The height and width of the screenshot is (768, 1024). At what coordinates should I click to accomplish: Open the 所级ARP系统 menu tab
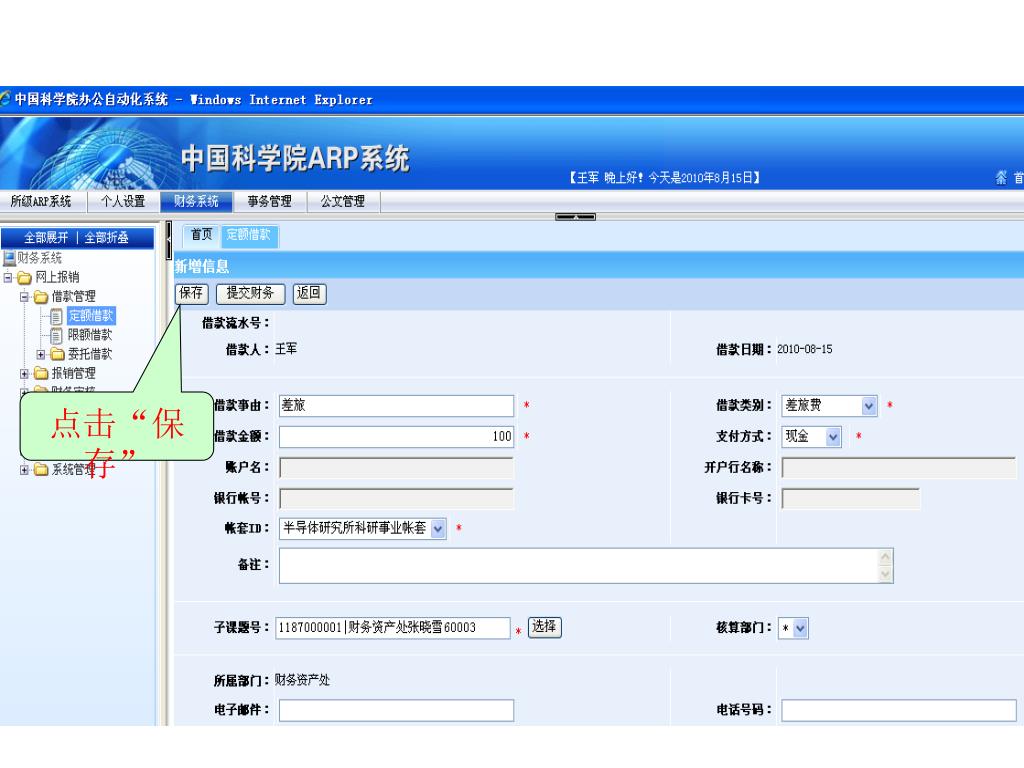pyautogui.click(x=41, y=201)
